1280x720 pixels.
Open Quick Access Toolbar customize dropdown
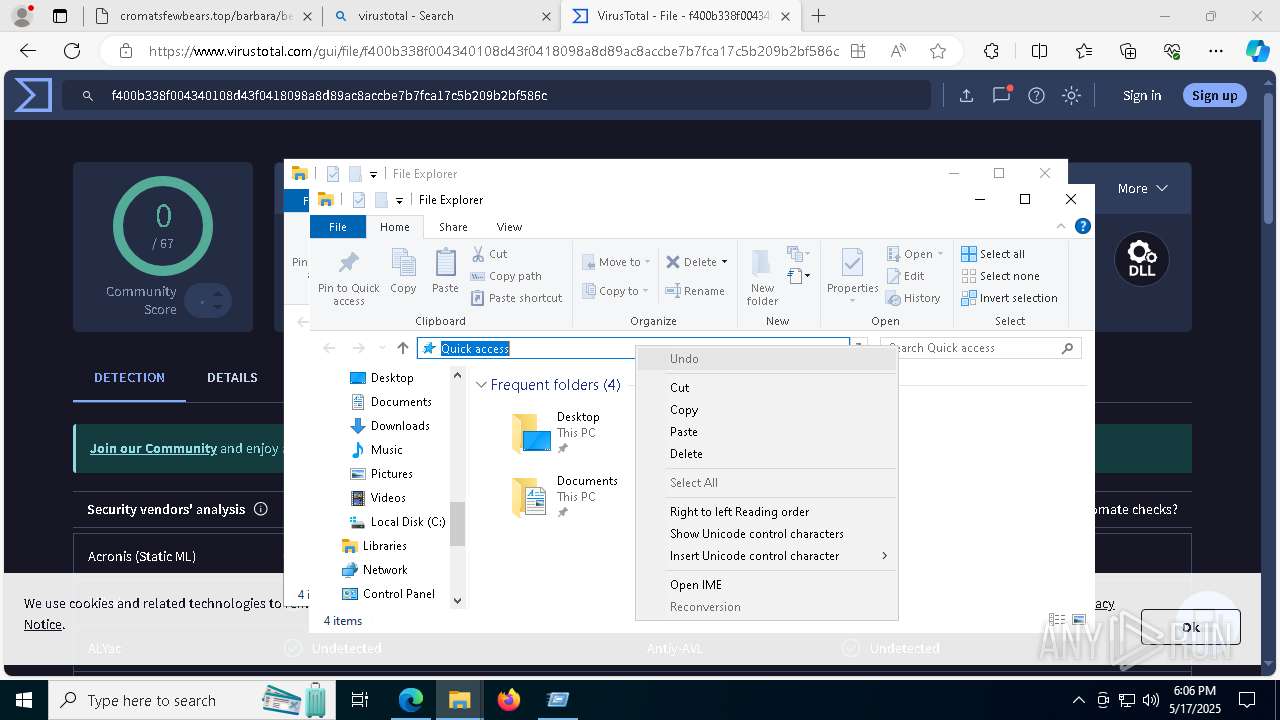[x=399, y=200]
